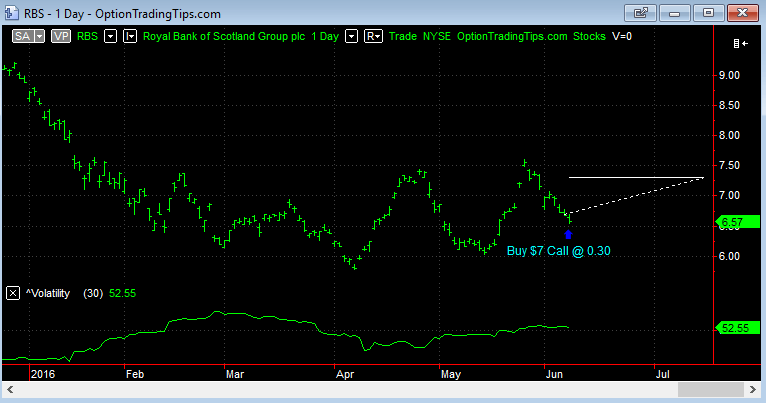Screen dimensions: 766x403
Task: Click the Jun date axis label
Action: 554,374
